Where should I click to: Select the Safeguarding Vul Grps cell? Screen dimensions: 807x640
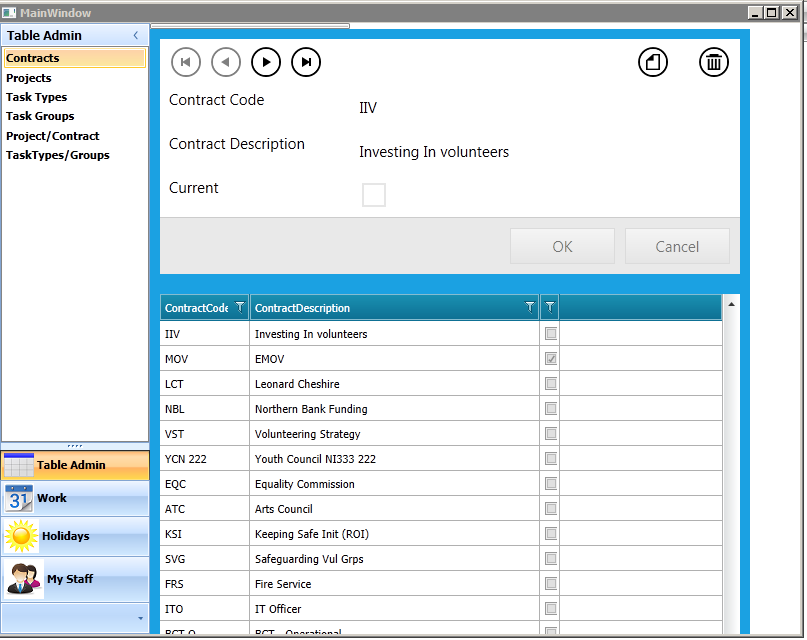point(395,559)
